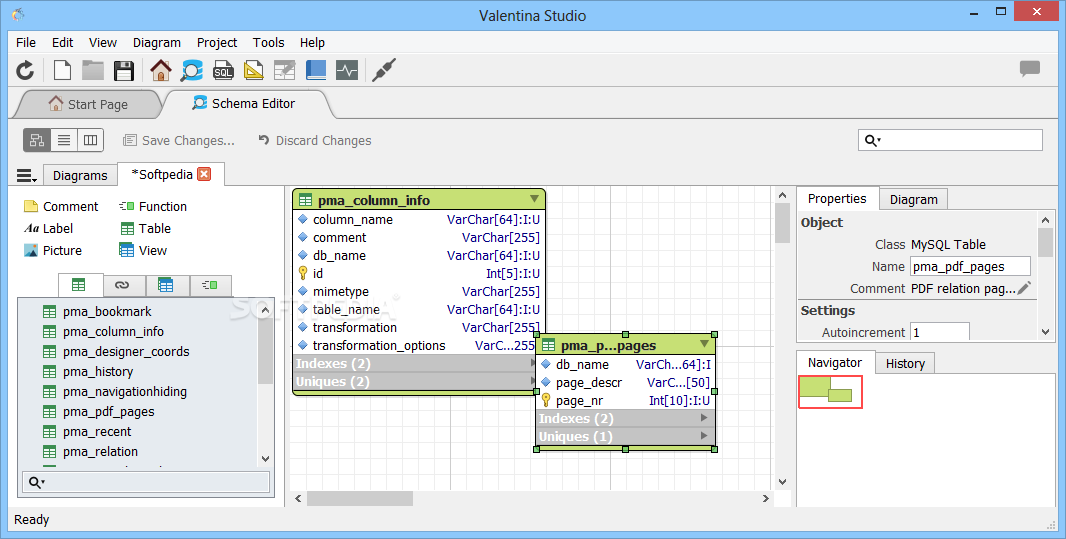Select the View palette item
The width and height of the screenshot is (1066, 539).
pyautogui.click(x=143, y=250)
